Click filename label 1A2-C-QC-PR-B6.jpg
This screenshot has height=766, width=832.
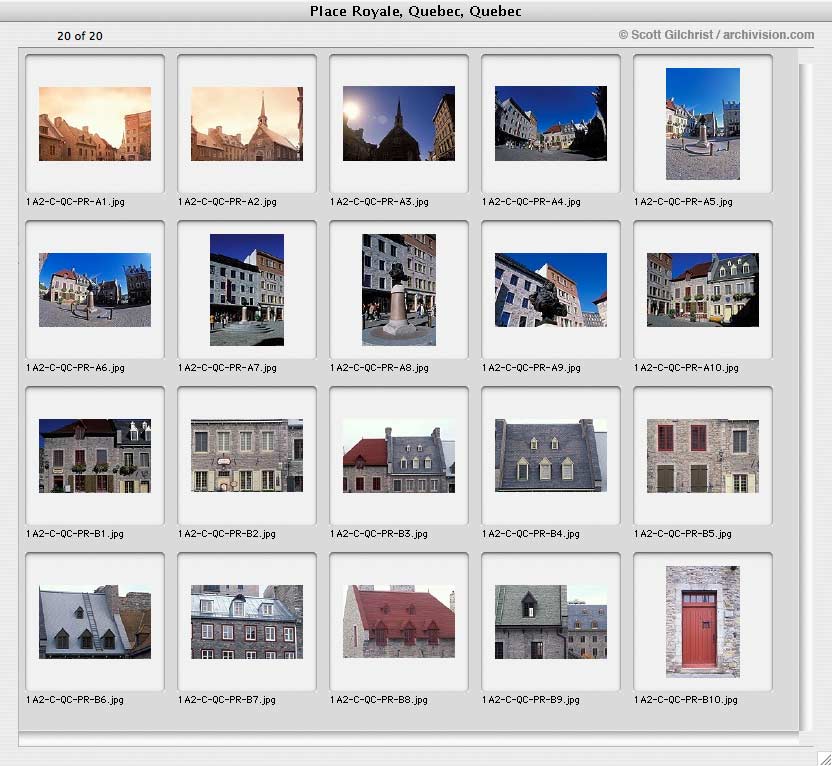pyautogui.click(x=75, y=700)
